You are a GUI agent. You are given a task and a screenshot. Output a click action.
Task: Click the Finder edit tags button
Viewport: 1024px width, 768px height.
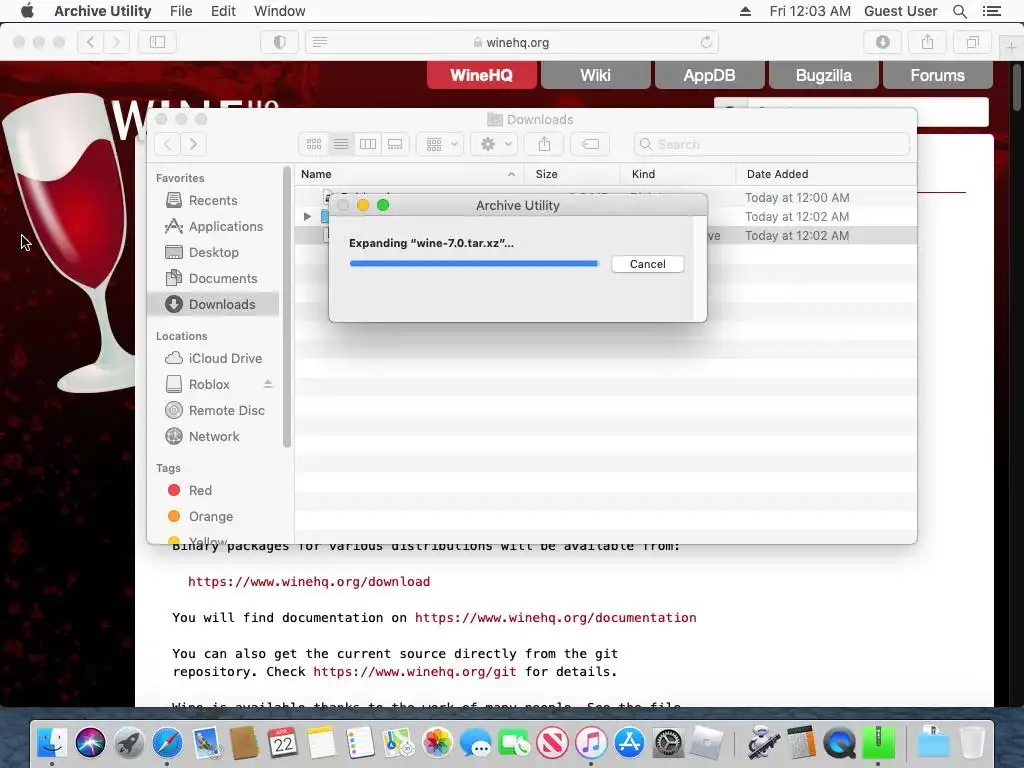[590, 144]
